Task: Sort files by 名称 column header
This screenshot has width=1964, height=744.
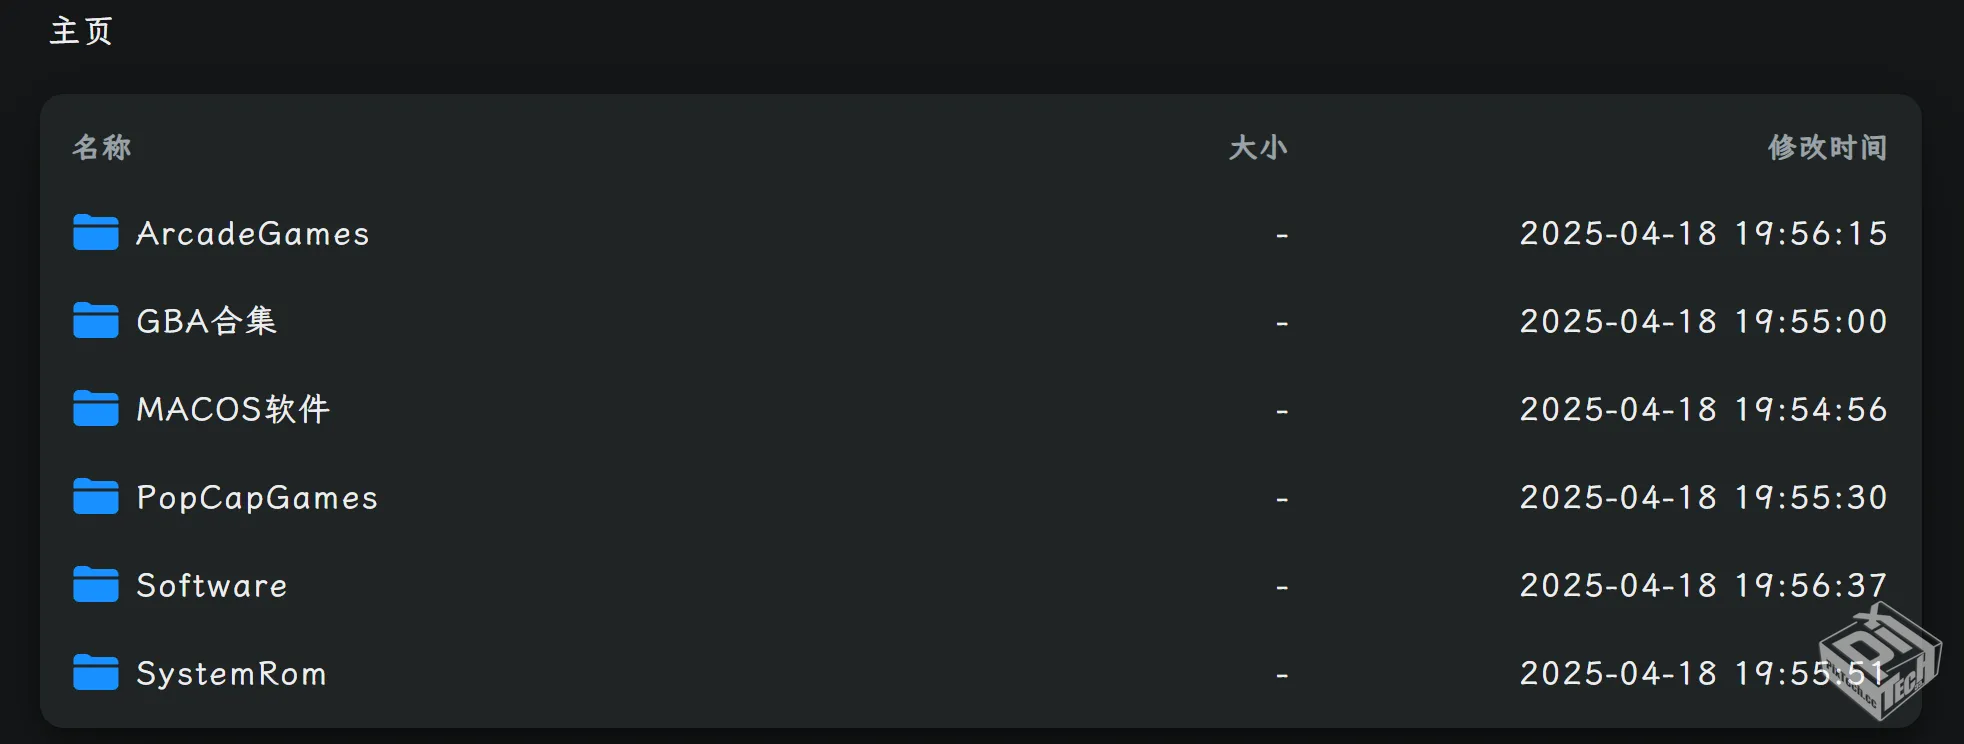Action: pos(102,148)
